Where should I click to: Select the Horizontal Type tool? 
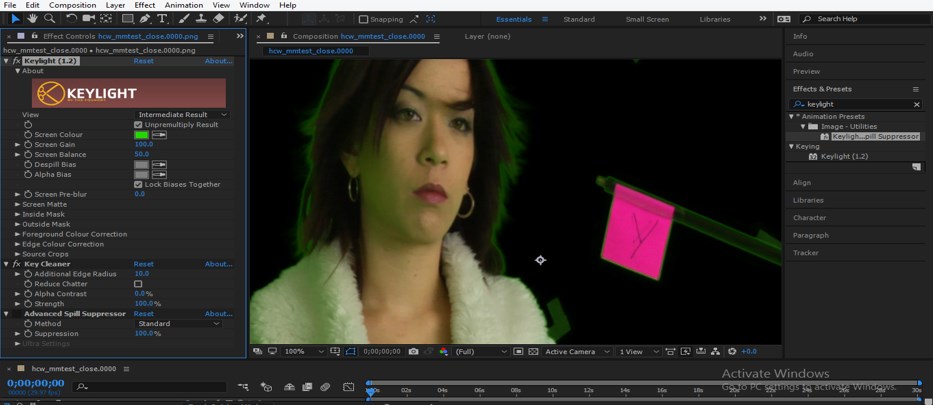click(162, 19)
